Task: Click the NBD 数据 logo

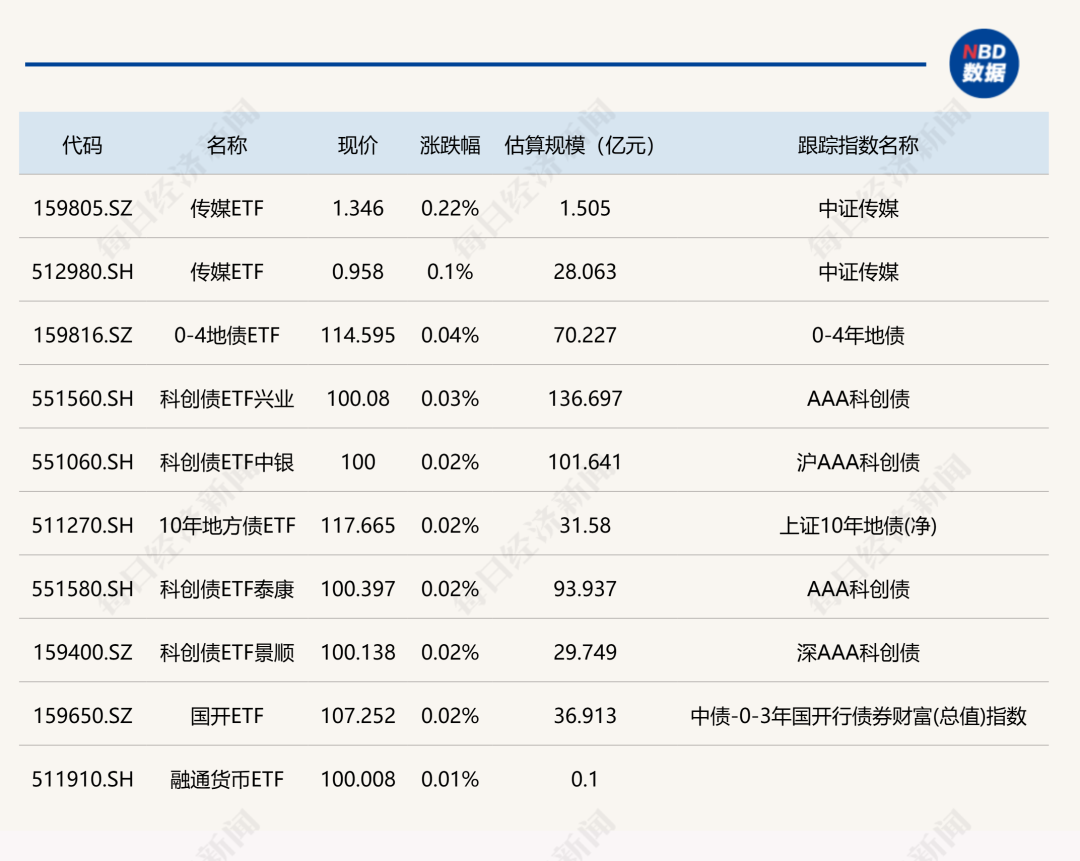Action: (x=984, y=63)
